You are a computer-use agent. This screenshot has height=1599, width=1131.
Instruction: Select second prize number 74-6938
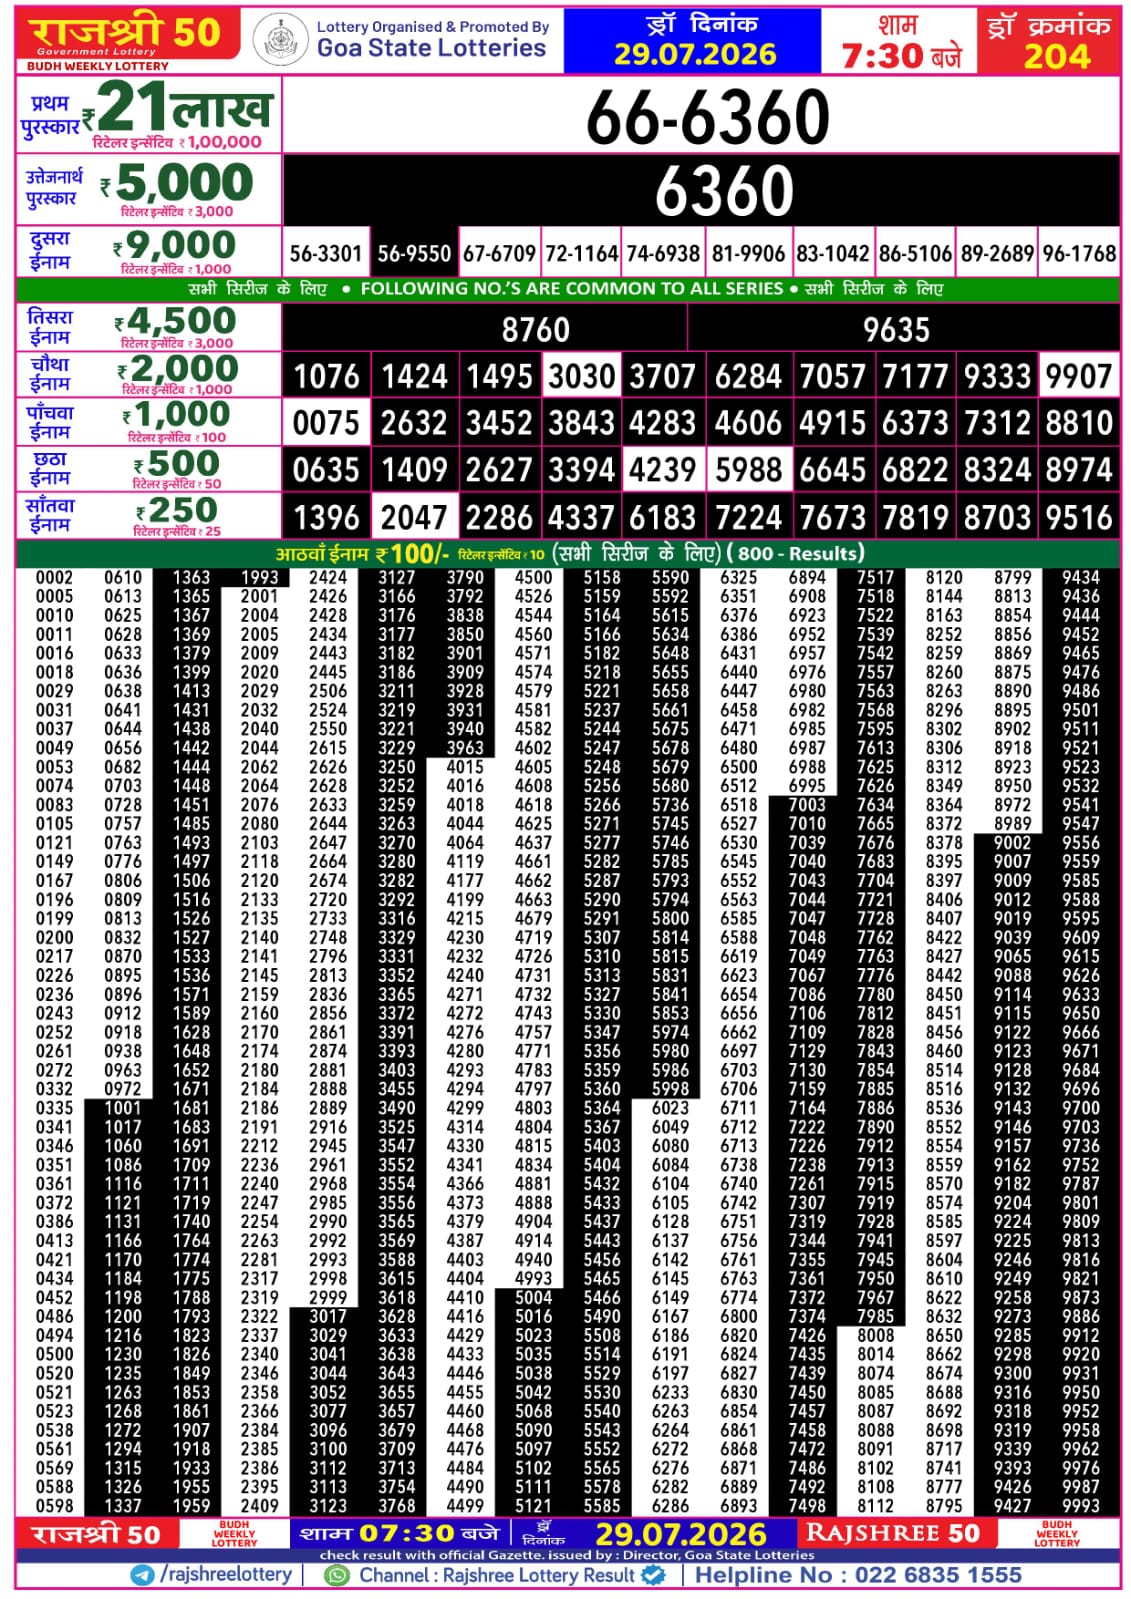[663, 254]
